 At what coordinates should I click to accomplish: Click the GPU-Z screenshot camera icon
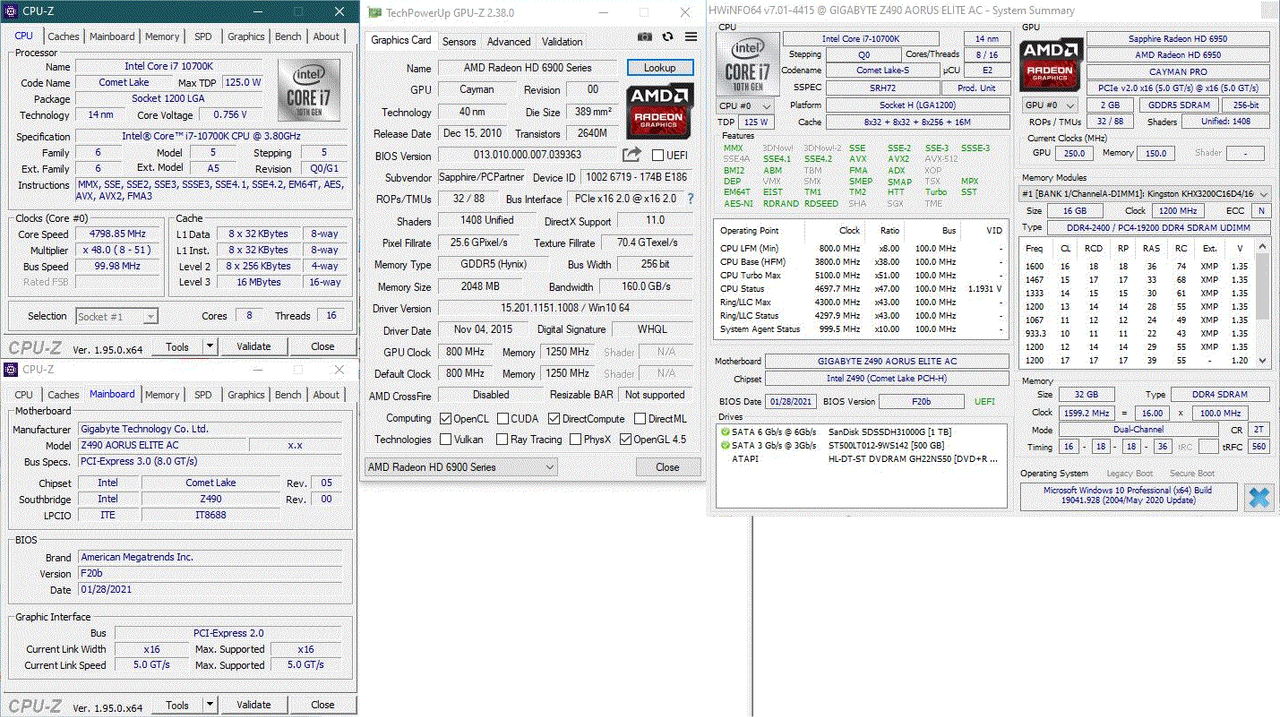tap(645, 36)
